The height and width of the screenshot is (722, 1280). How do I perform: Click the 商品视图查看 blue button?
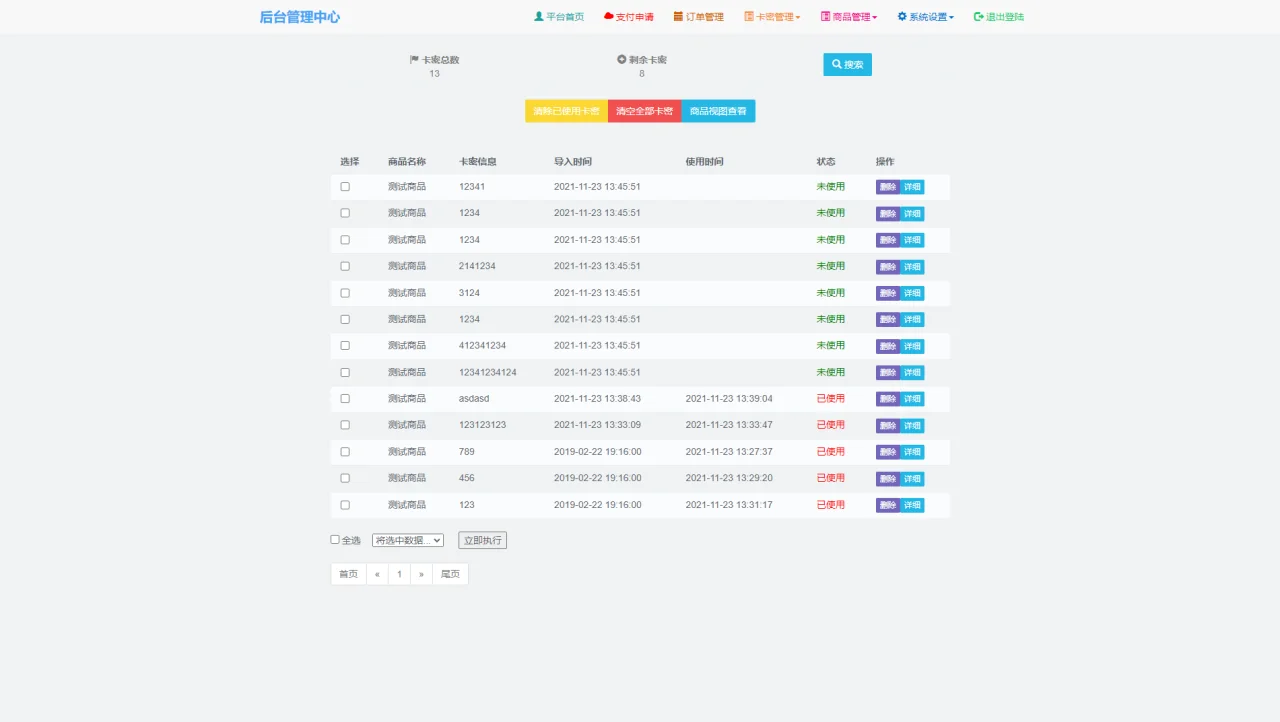point(718,111)
